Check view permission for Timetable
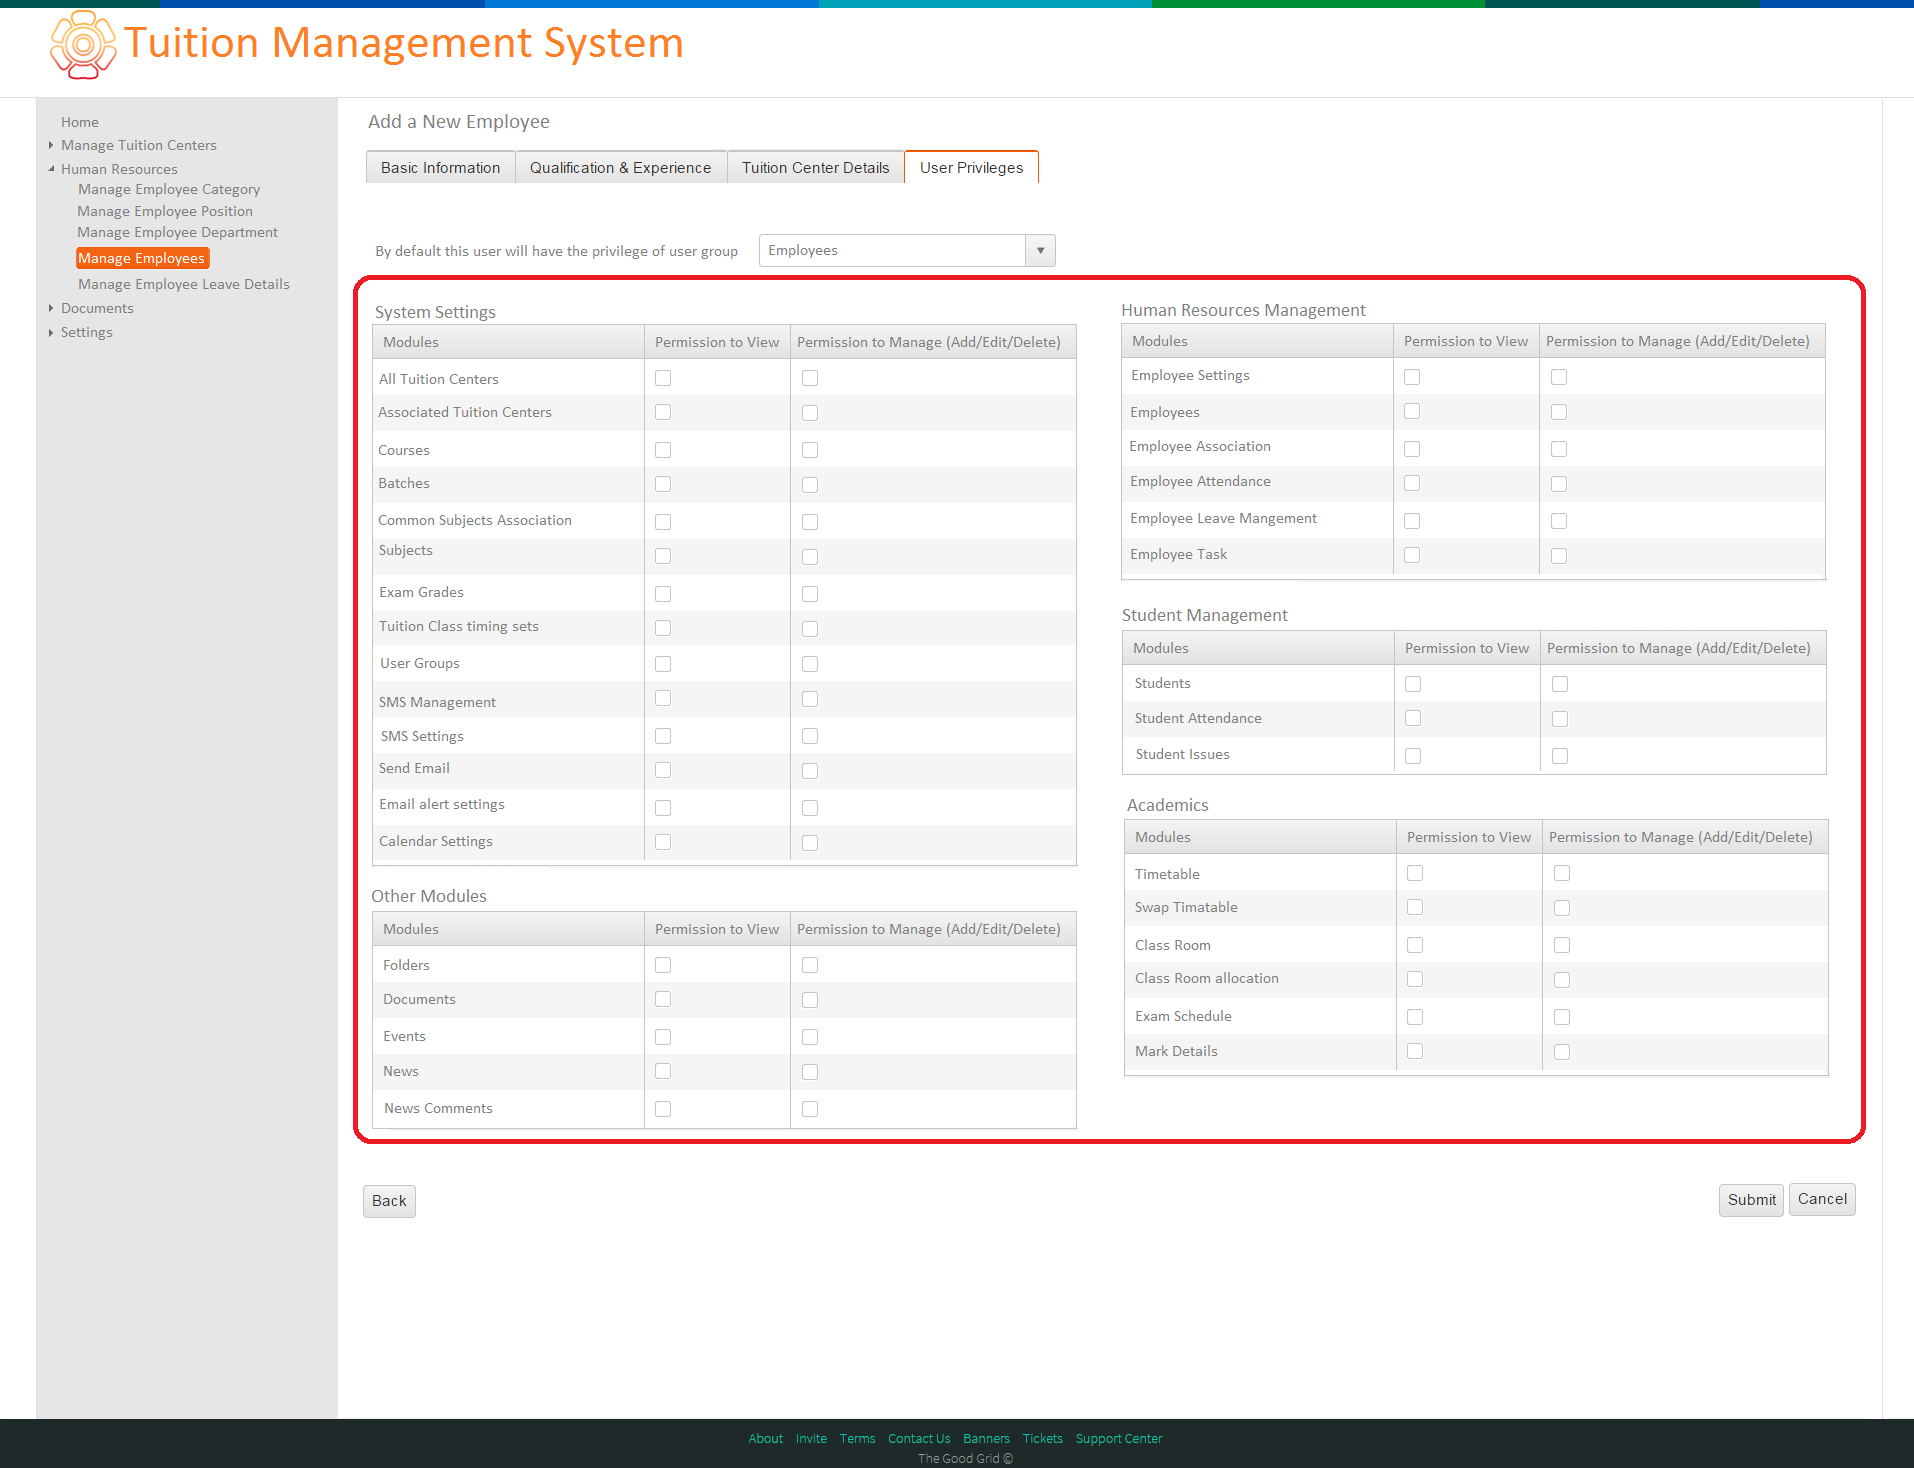Screen dimensions: 1914x1468 pyautogui.click(x=1415, y=873)
